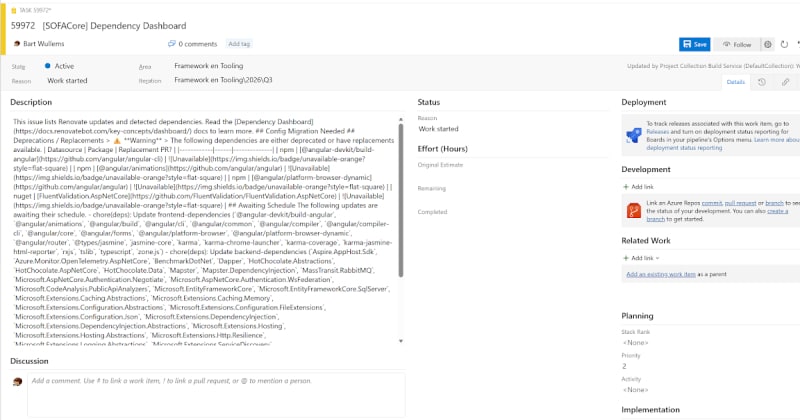Click the Implementation section heading
Screen dimensions: 800x420
click(x=650, y=410)
